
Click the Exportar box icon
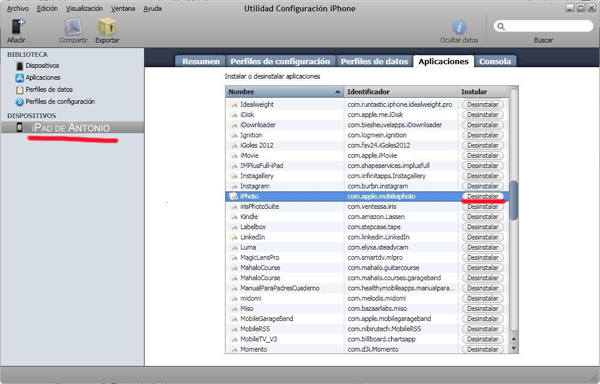(107, 27)
